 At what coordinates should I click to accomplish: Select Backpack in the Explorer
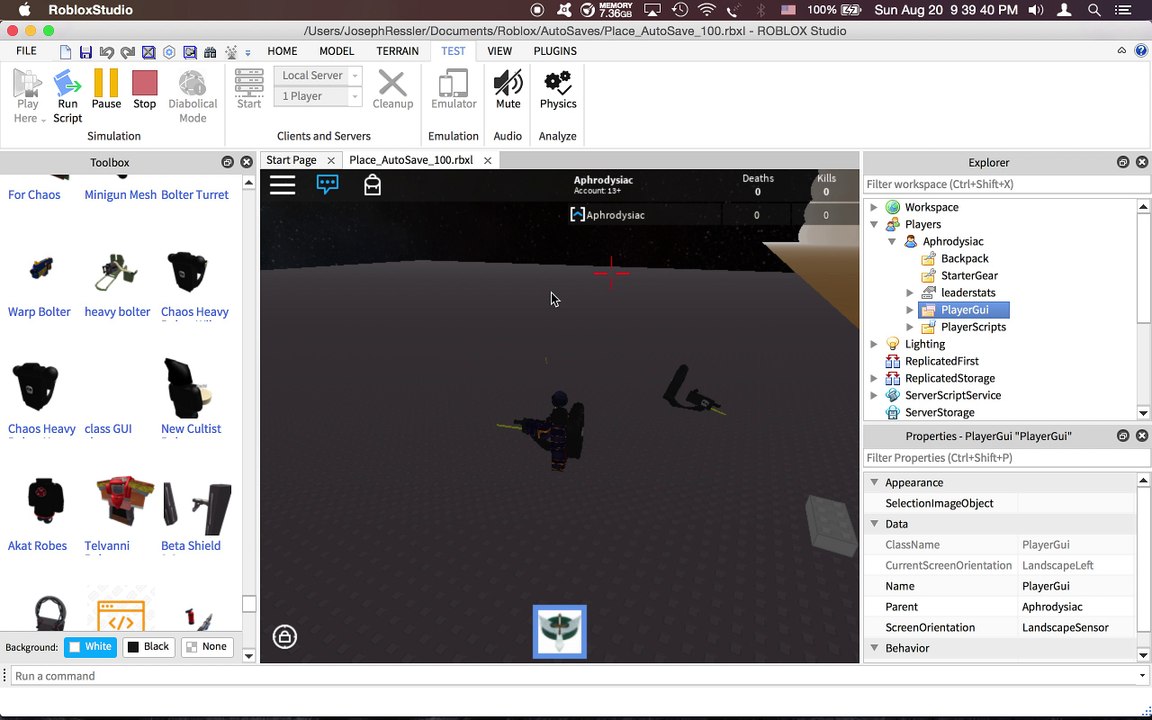pos(965,259)
